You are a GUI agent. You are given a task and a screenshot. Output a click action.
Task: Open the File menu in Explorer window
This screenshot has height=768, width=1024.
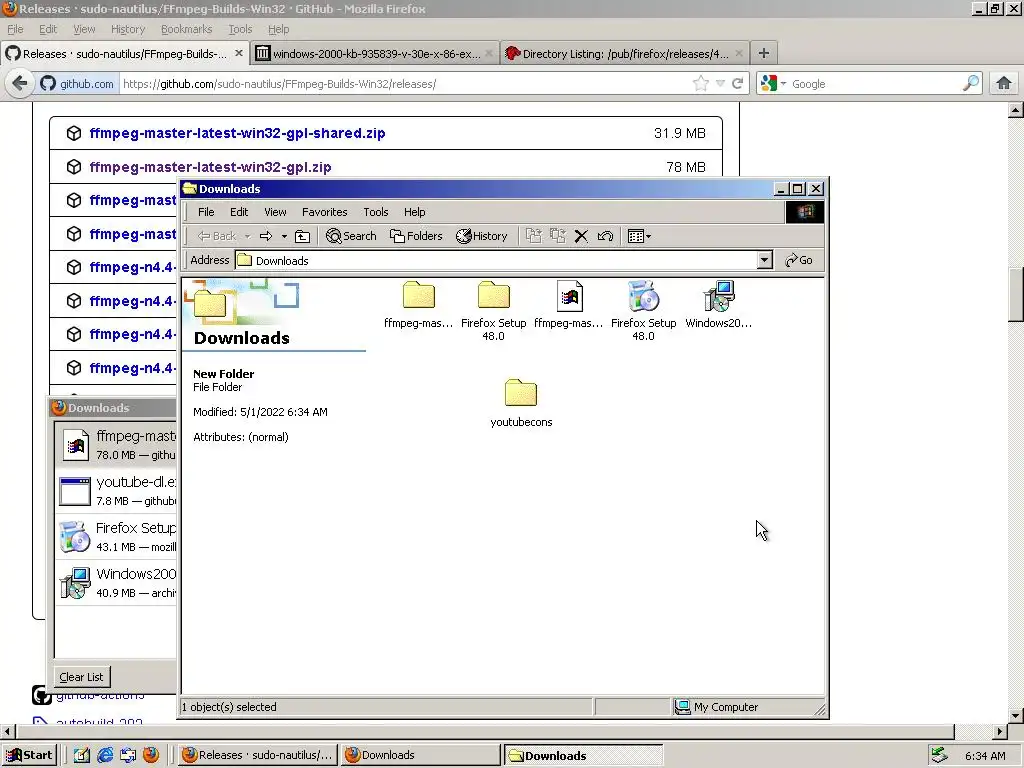coord(206,212)
